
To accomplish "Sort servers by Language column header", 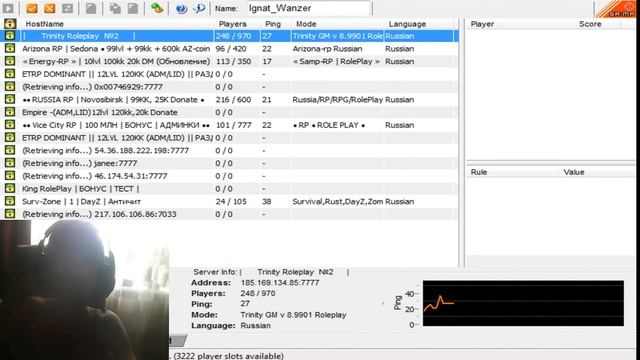I will pos(407,24).
